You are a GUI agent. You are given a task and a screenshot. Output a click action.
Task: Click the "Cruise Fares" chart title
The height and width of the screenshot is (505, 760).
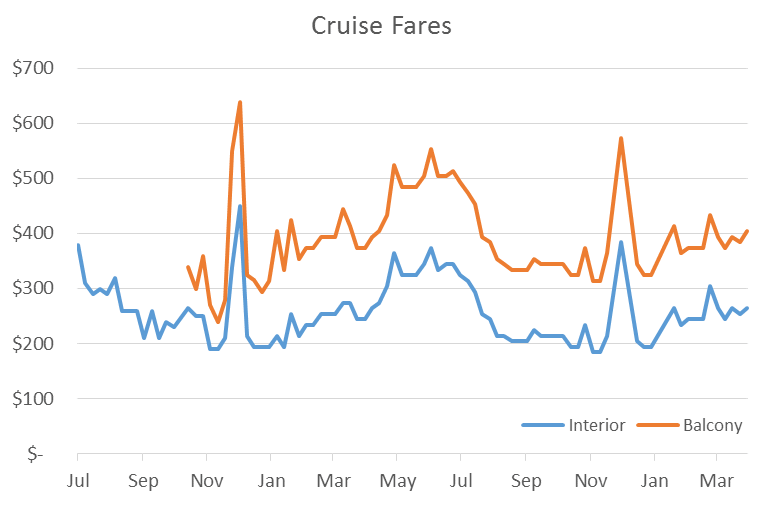pos(380,26)
